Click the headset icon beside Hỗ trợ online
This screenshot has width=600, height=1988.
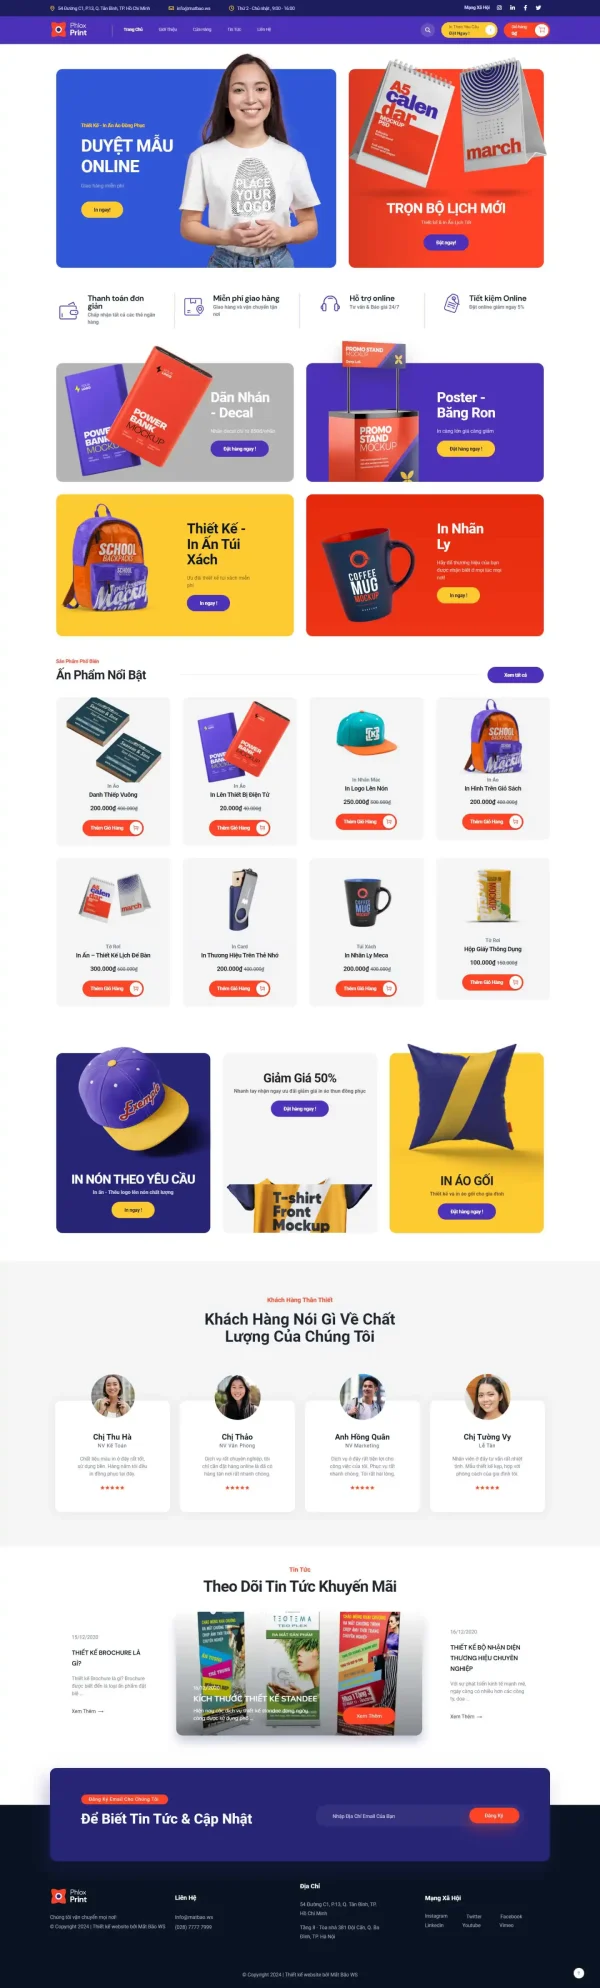coord(329,304)
